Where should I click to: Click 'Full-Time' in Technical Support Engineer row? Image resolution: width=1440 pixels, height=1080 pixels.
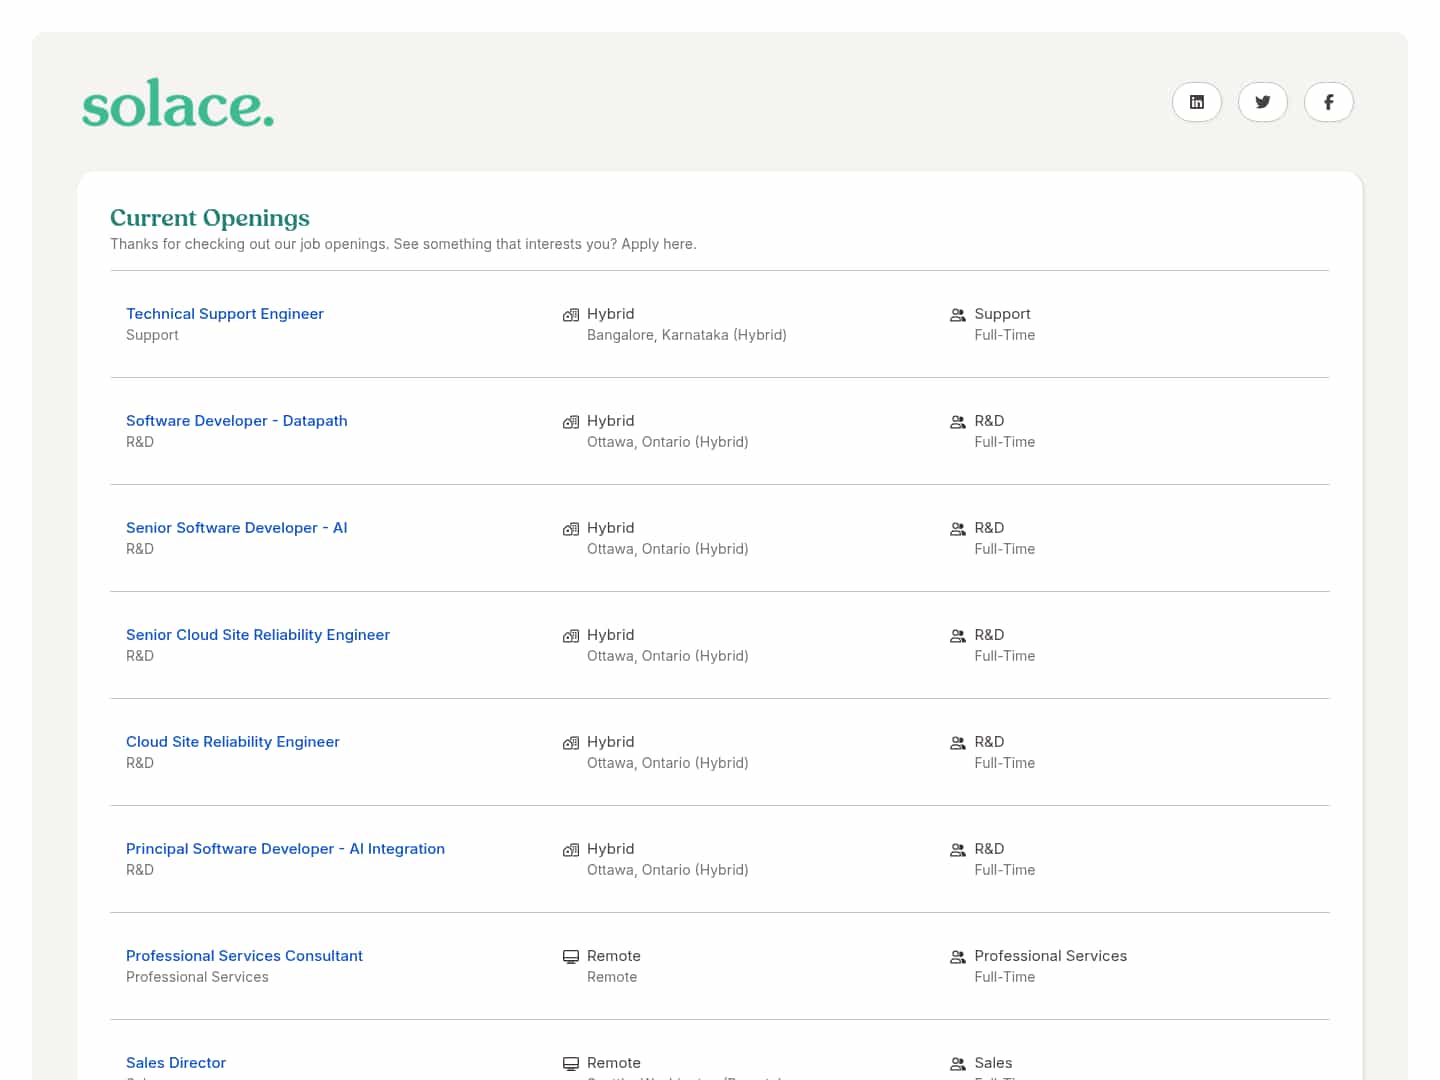point(1005,335)
